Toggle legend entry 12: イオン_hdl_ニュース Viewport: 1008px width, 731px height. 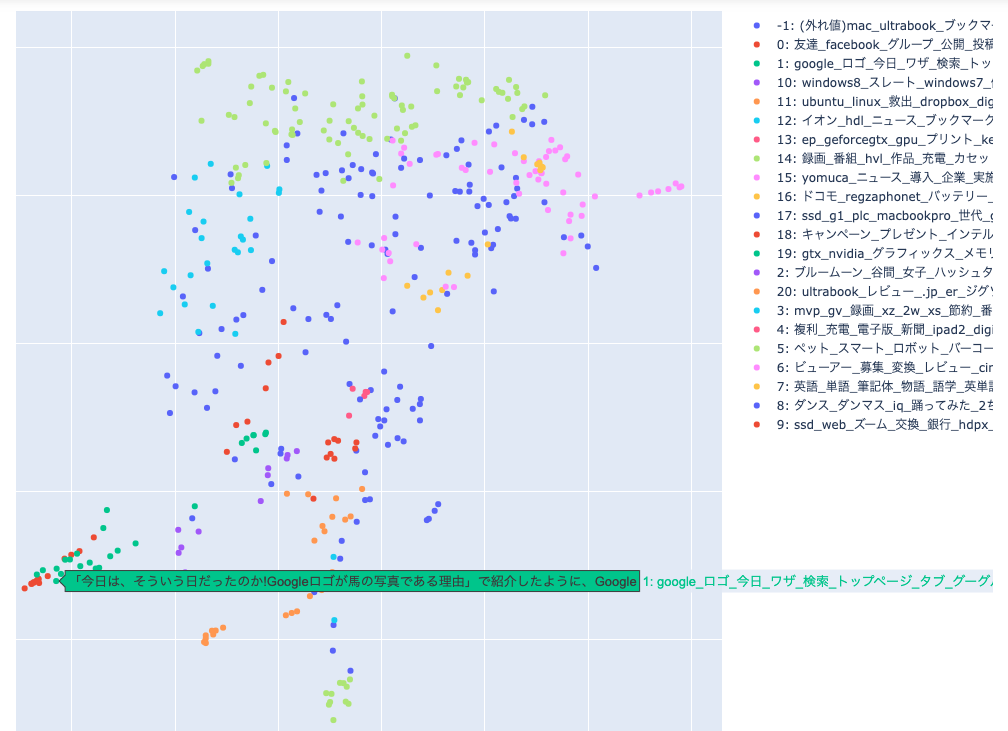(x=872, y=120)
